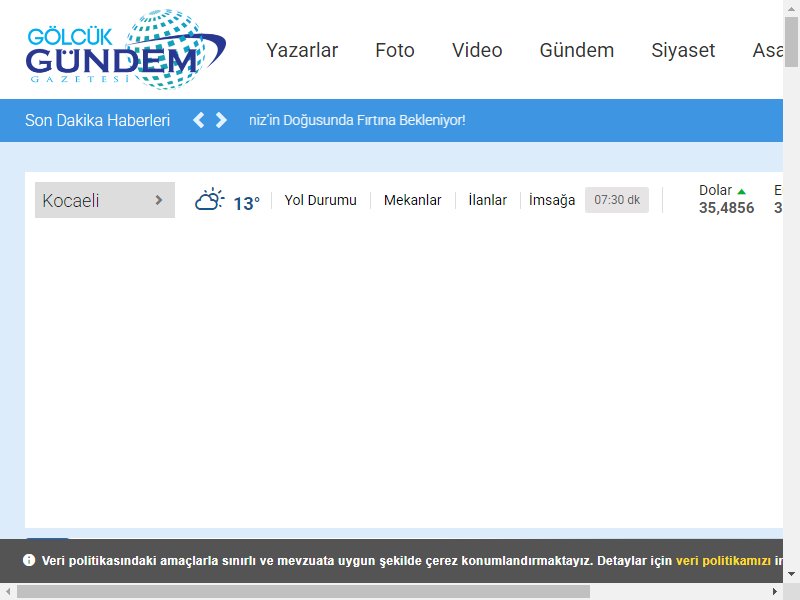This screenshot has height=600, width=800.
Task: Click the horizontal scrollbar thumb
Action: (x=303, y=592)
